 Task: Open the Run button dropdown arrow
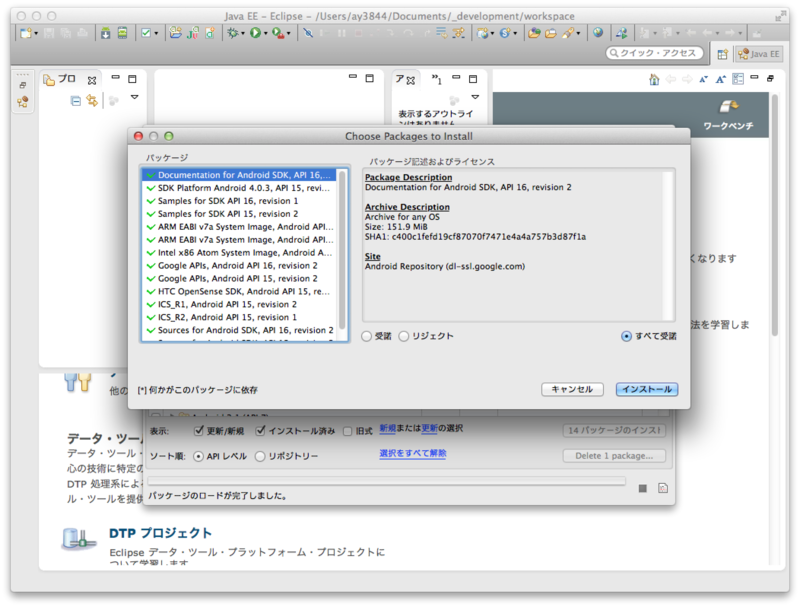[266, 33]
